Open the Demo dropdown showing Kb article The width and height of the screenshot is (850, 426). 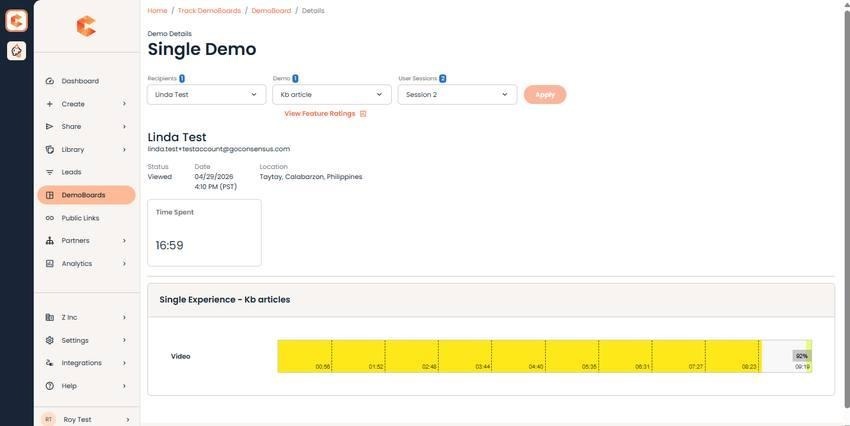point(332,94)
